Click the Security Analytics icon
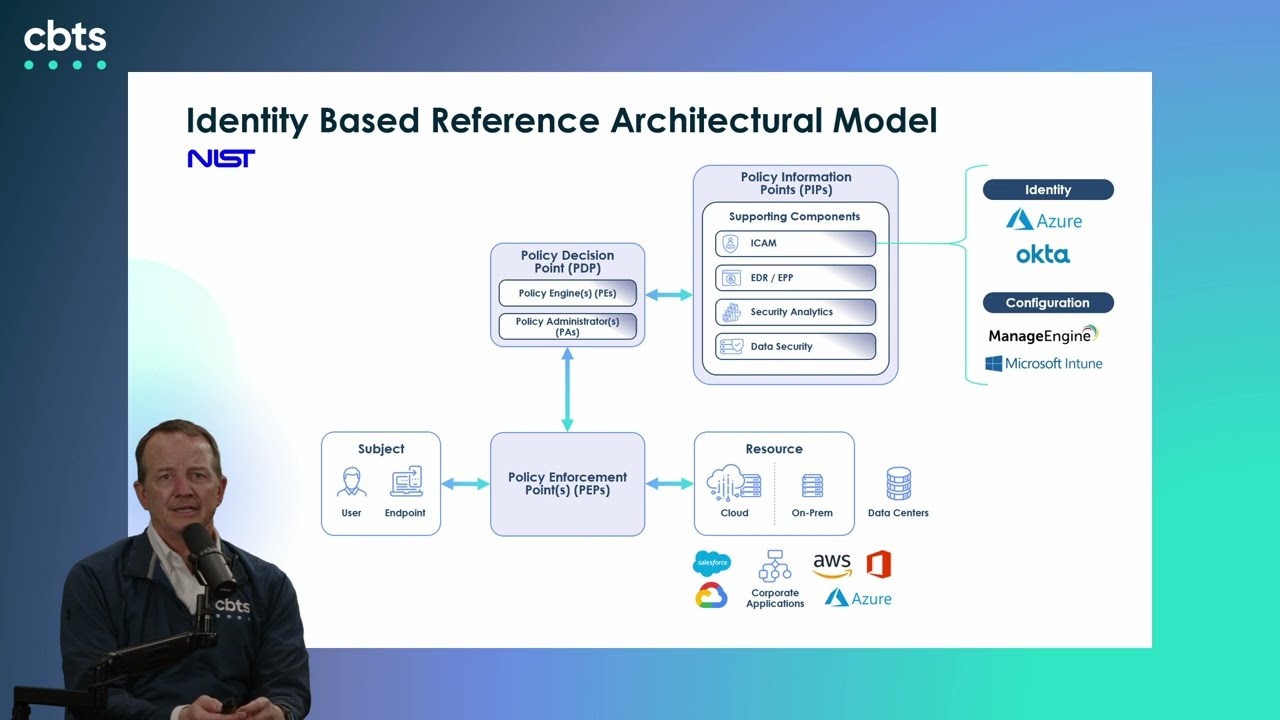Viewport: 1280px width, 720px height. point(731,312)
